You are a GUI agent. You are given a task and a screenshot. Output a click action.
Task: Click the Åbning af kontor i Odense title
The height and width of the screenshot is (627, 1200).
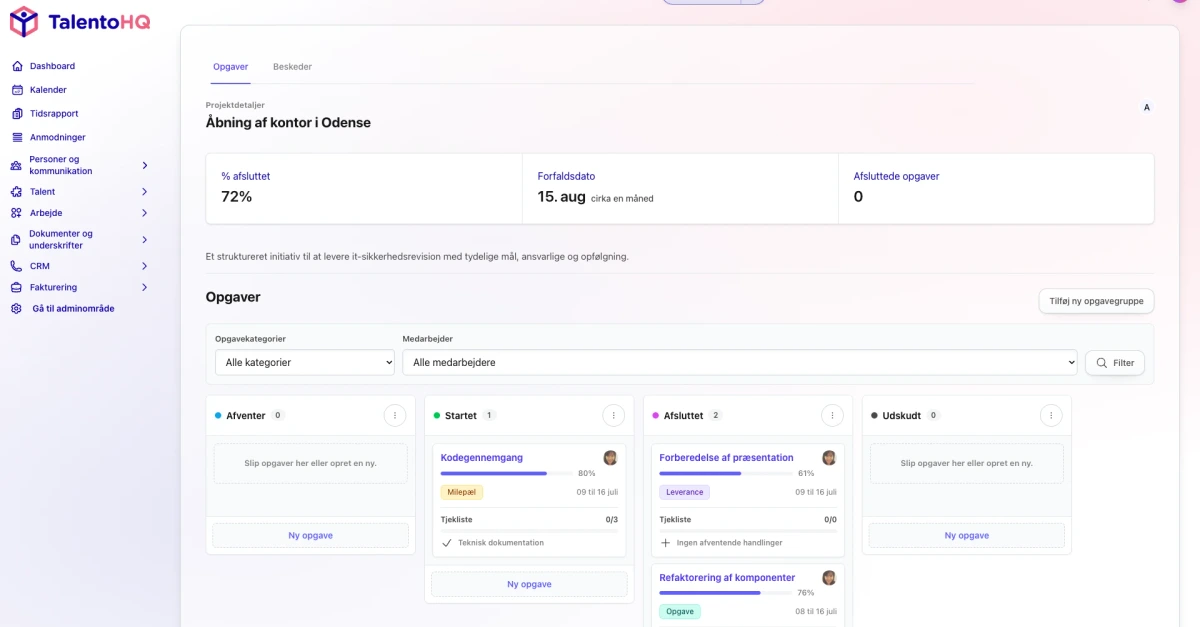(288, 123)
